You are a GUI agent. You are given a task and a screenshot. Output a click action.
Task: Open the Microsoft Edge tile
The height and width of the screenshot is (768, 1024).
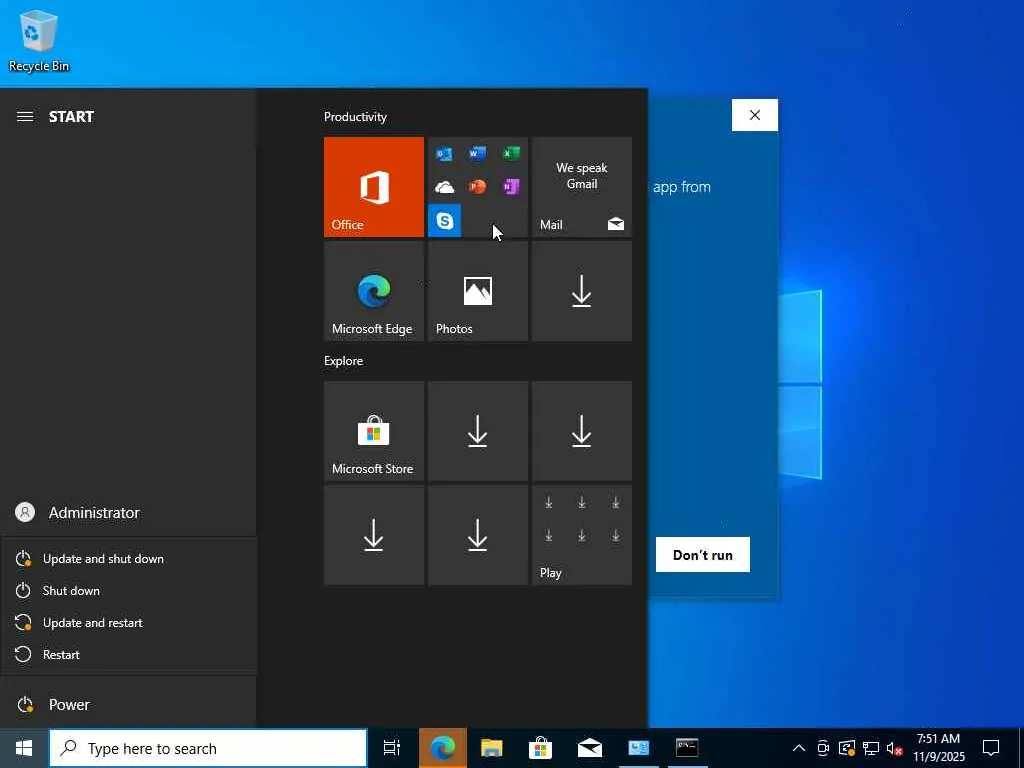(374, 291)
